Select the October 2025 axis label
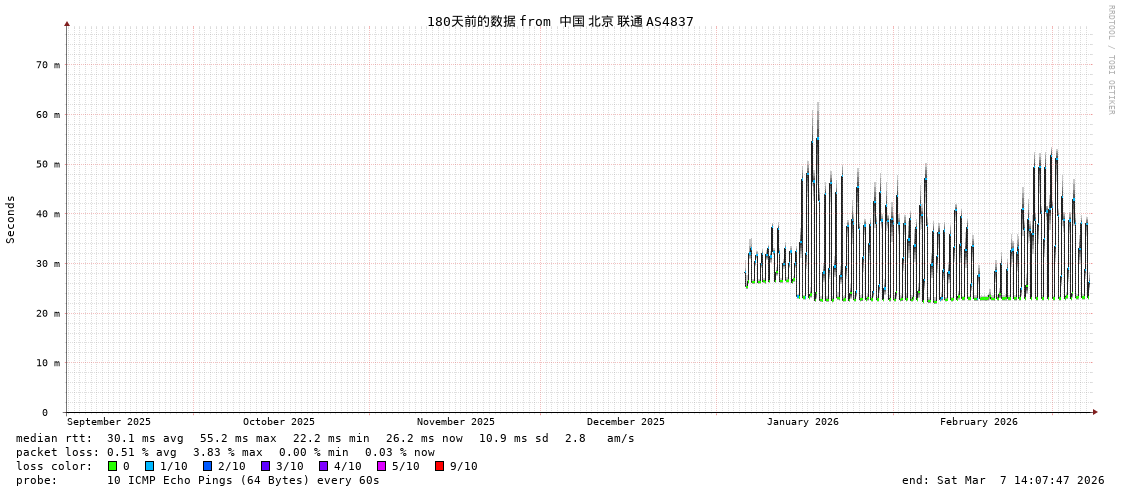The image size is (1121, 494). [x=278, y=422]
